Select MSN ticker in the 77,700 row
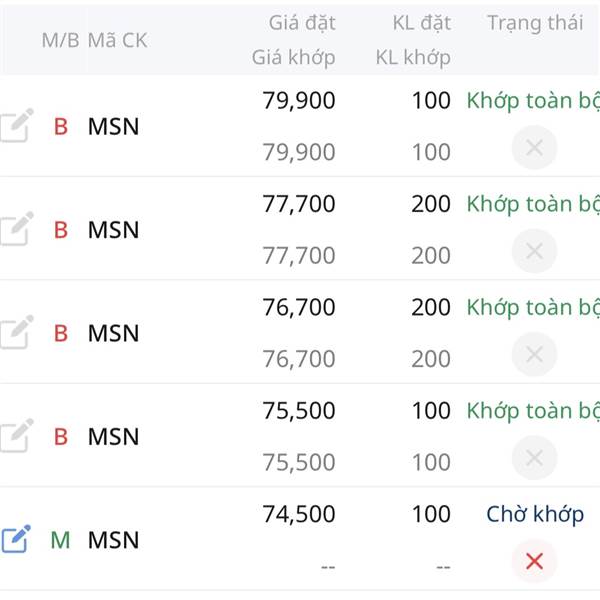Viewport: 600px width, 600px height. [x=113, y=230]
